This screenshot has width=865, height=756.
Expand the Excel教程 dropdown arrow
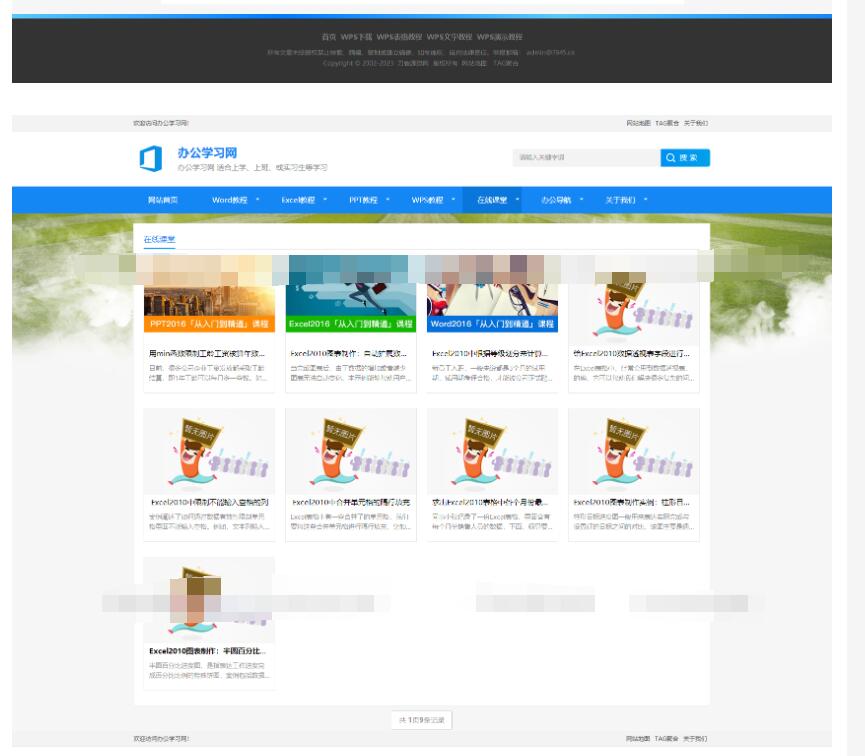click(x=325, y=200)
